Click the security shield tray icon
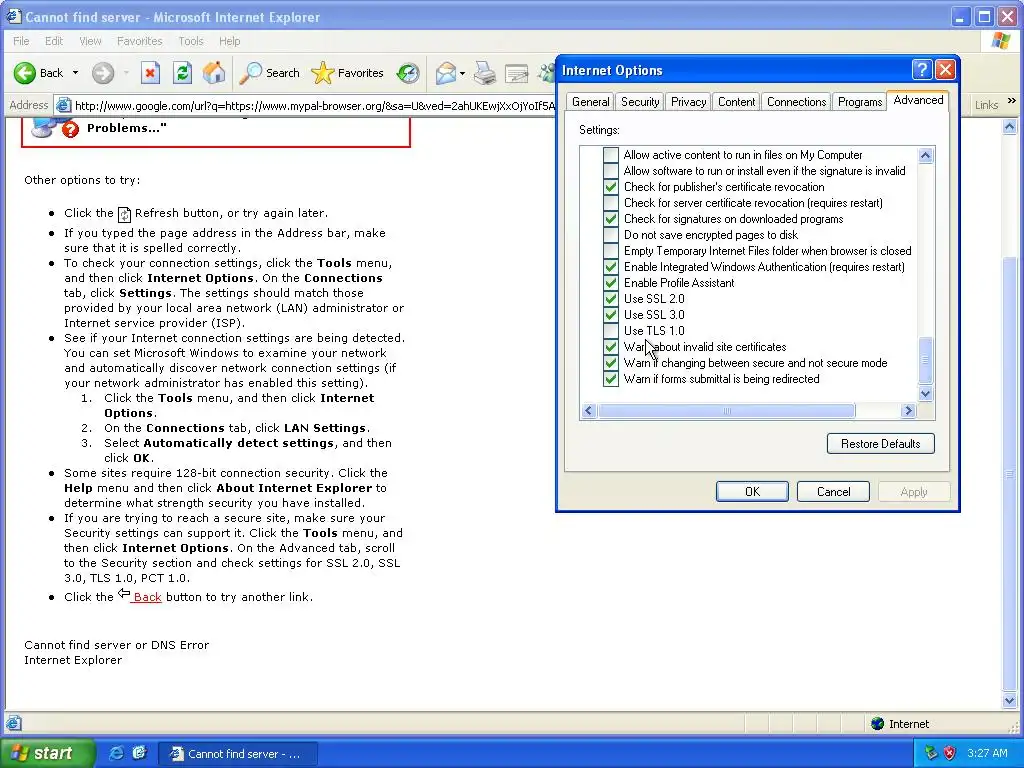 (950, 753)
